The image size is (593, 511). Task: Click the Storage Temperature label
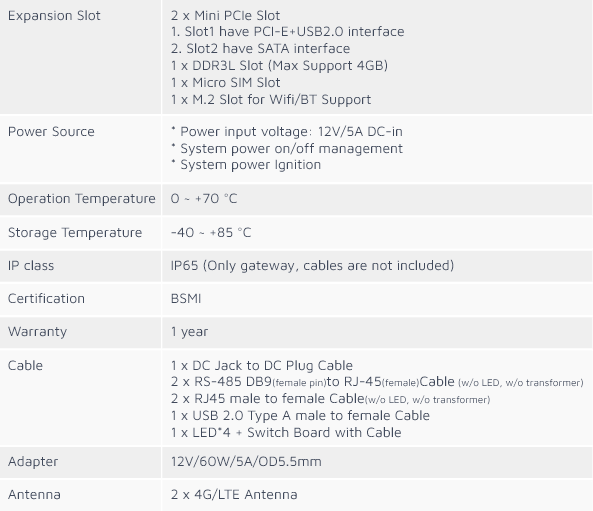(x=75, y=232)
